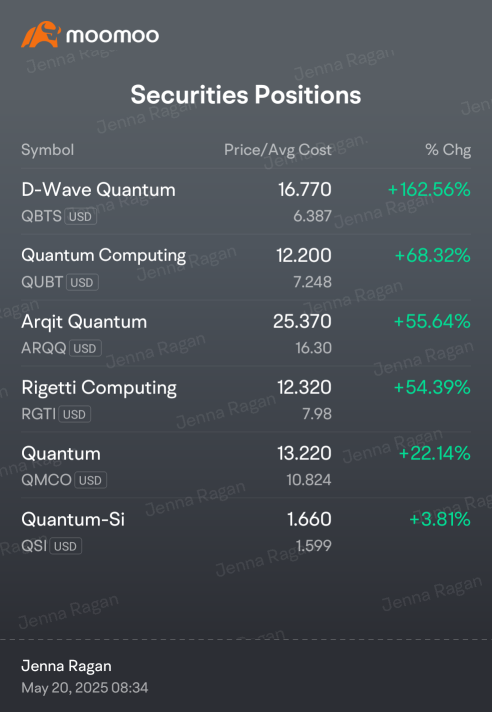Sort by the % Chg column header
492x712 pixels.
pyautogui.click(x=448, y=150)
